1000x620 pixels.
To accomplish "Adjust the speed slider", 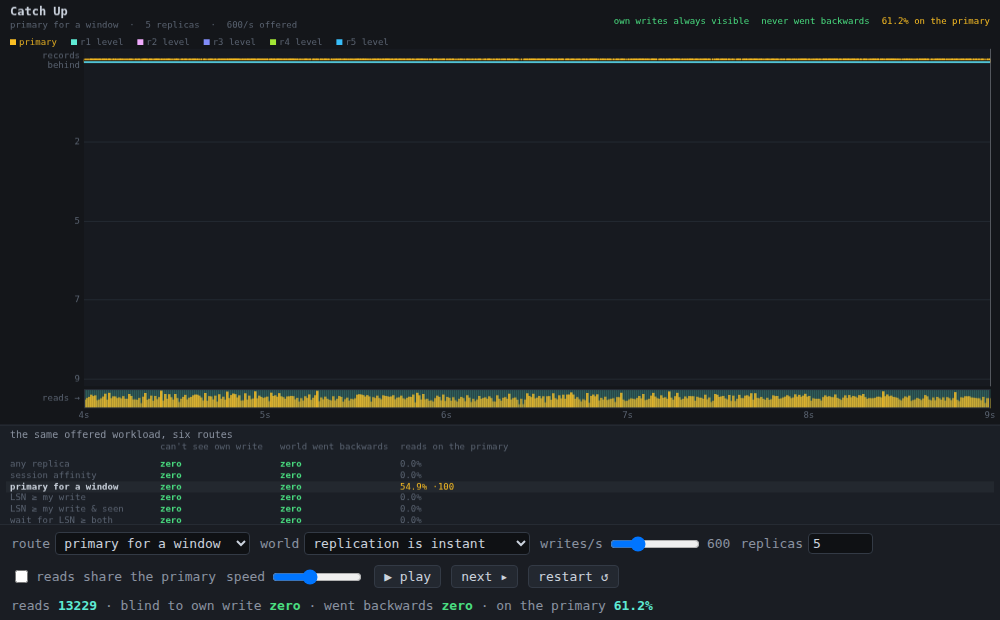I will [x=317, y=577].
